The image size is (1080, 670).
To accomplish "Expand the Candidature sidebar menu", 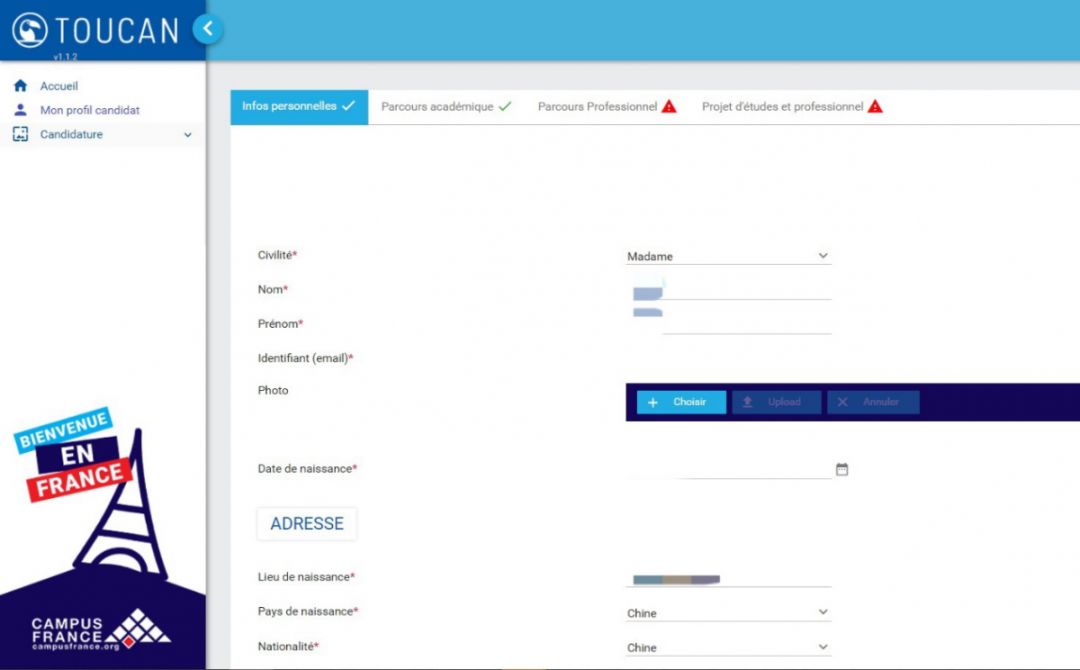I will click(x=187, y=135).
